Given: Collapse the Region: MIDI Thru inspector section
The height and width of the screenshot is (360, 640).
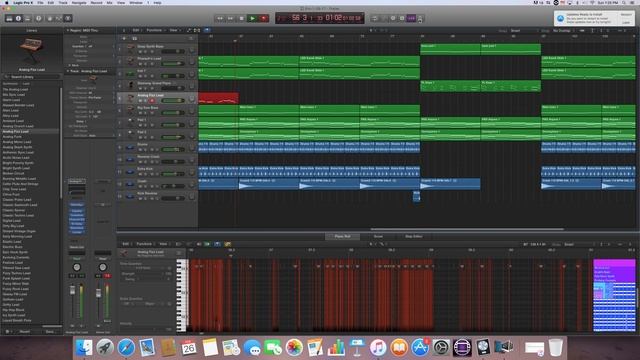Looking at the screenshot, I should point(68,30).
